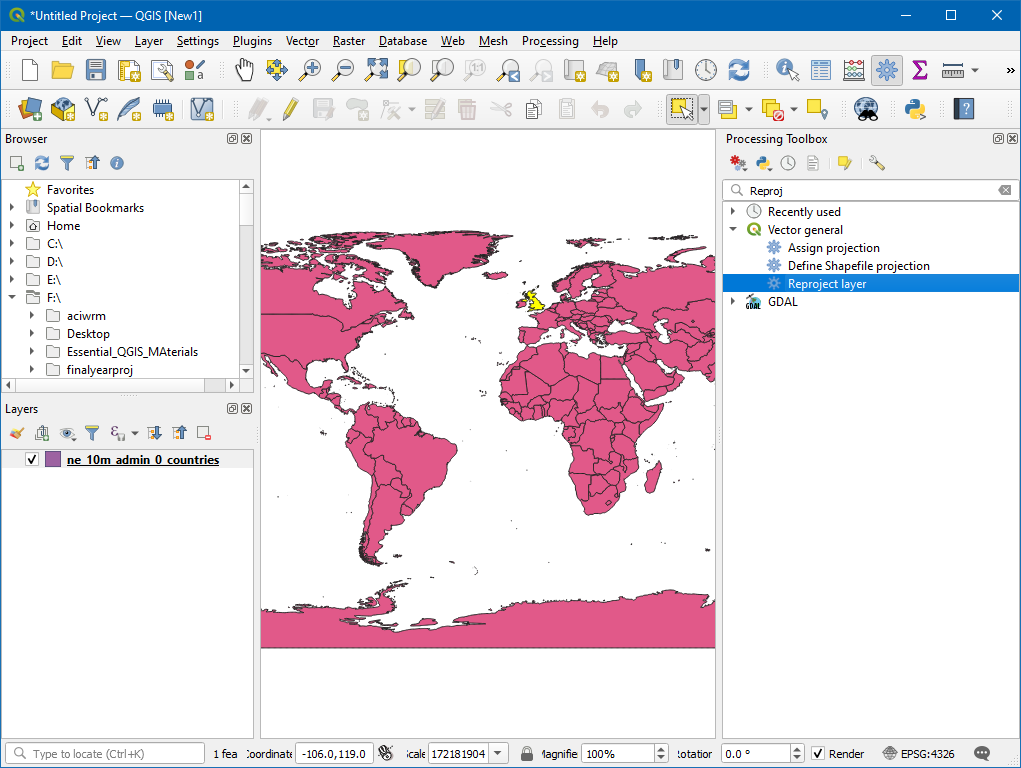Screen dimensions: 1021x768
Task: Select the Reproject layer algorithm
Action: click(x=826, y=284)
